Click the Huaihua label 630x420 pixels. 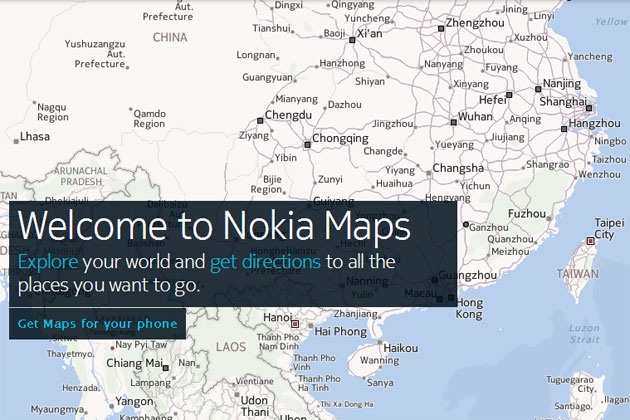tap(394, 184)
